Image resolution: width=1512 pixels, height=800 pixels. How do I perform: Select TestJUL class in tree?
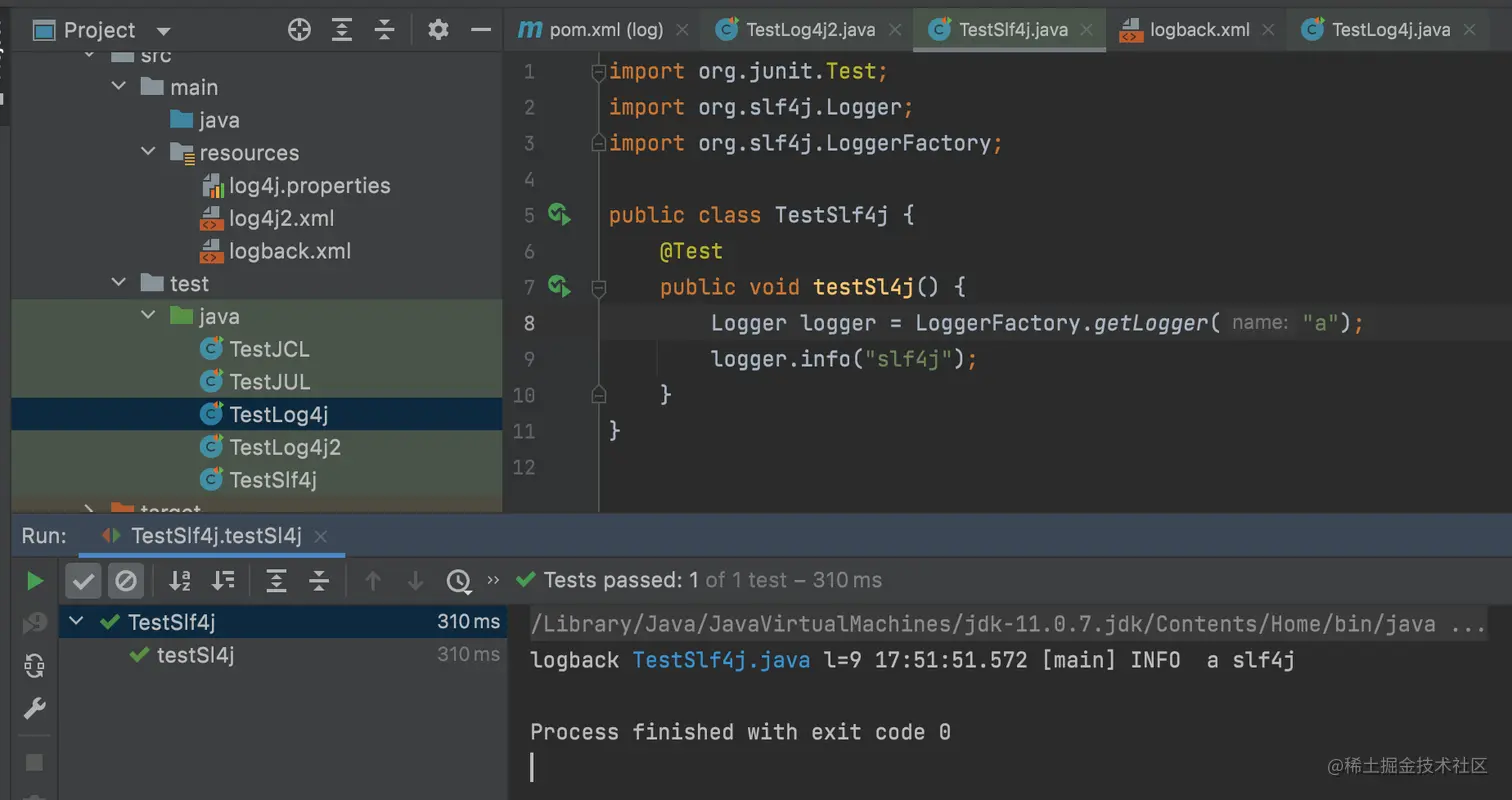click(255, 381)
